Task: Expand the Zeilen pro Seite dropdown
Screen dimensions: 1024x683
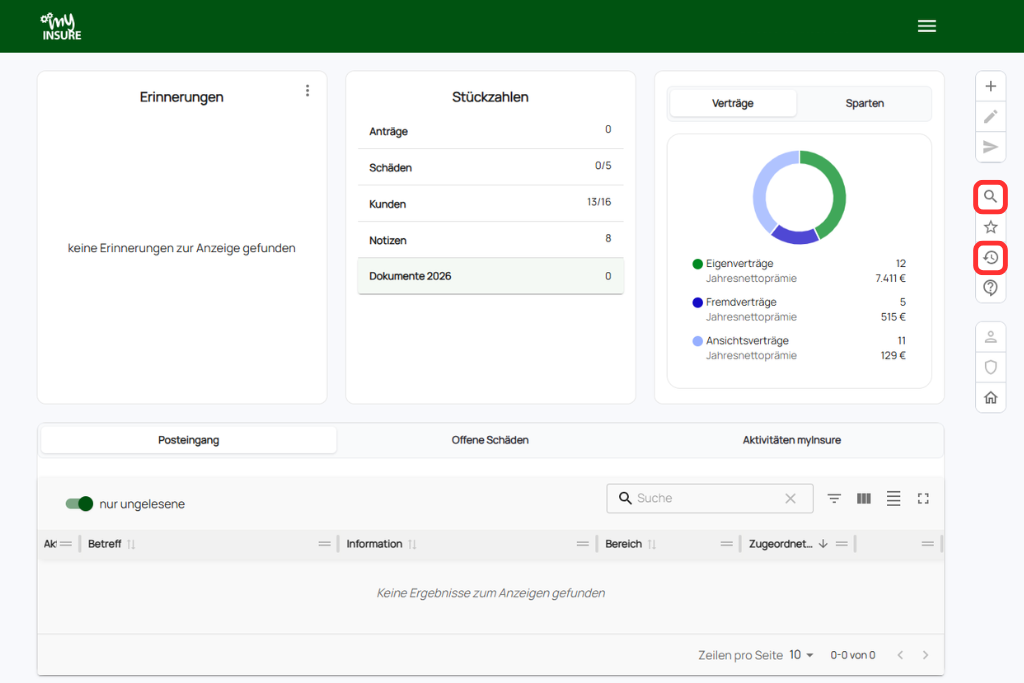Action: click(x=802, y=655)
